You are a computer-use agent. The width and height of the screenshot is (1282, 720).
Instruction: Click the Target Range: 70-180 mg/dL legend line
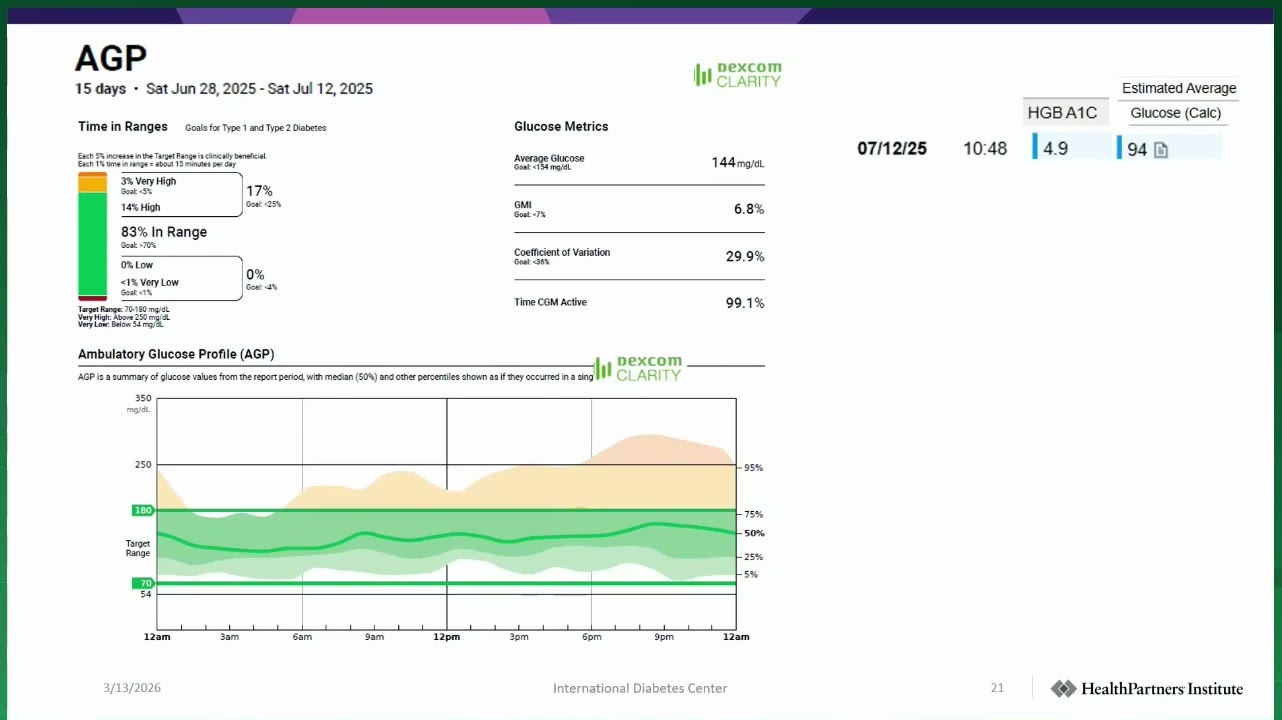(123, 310)
